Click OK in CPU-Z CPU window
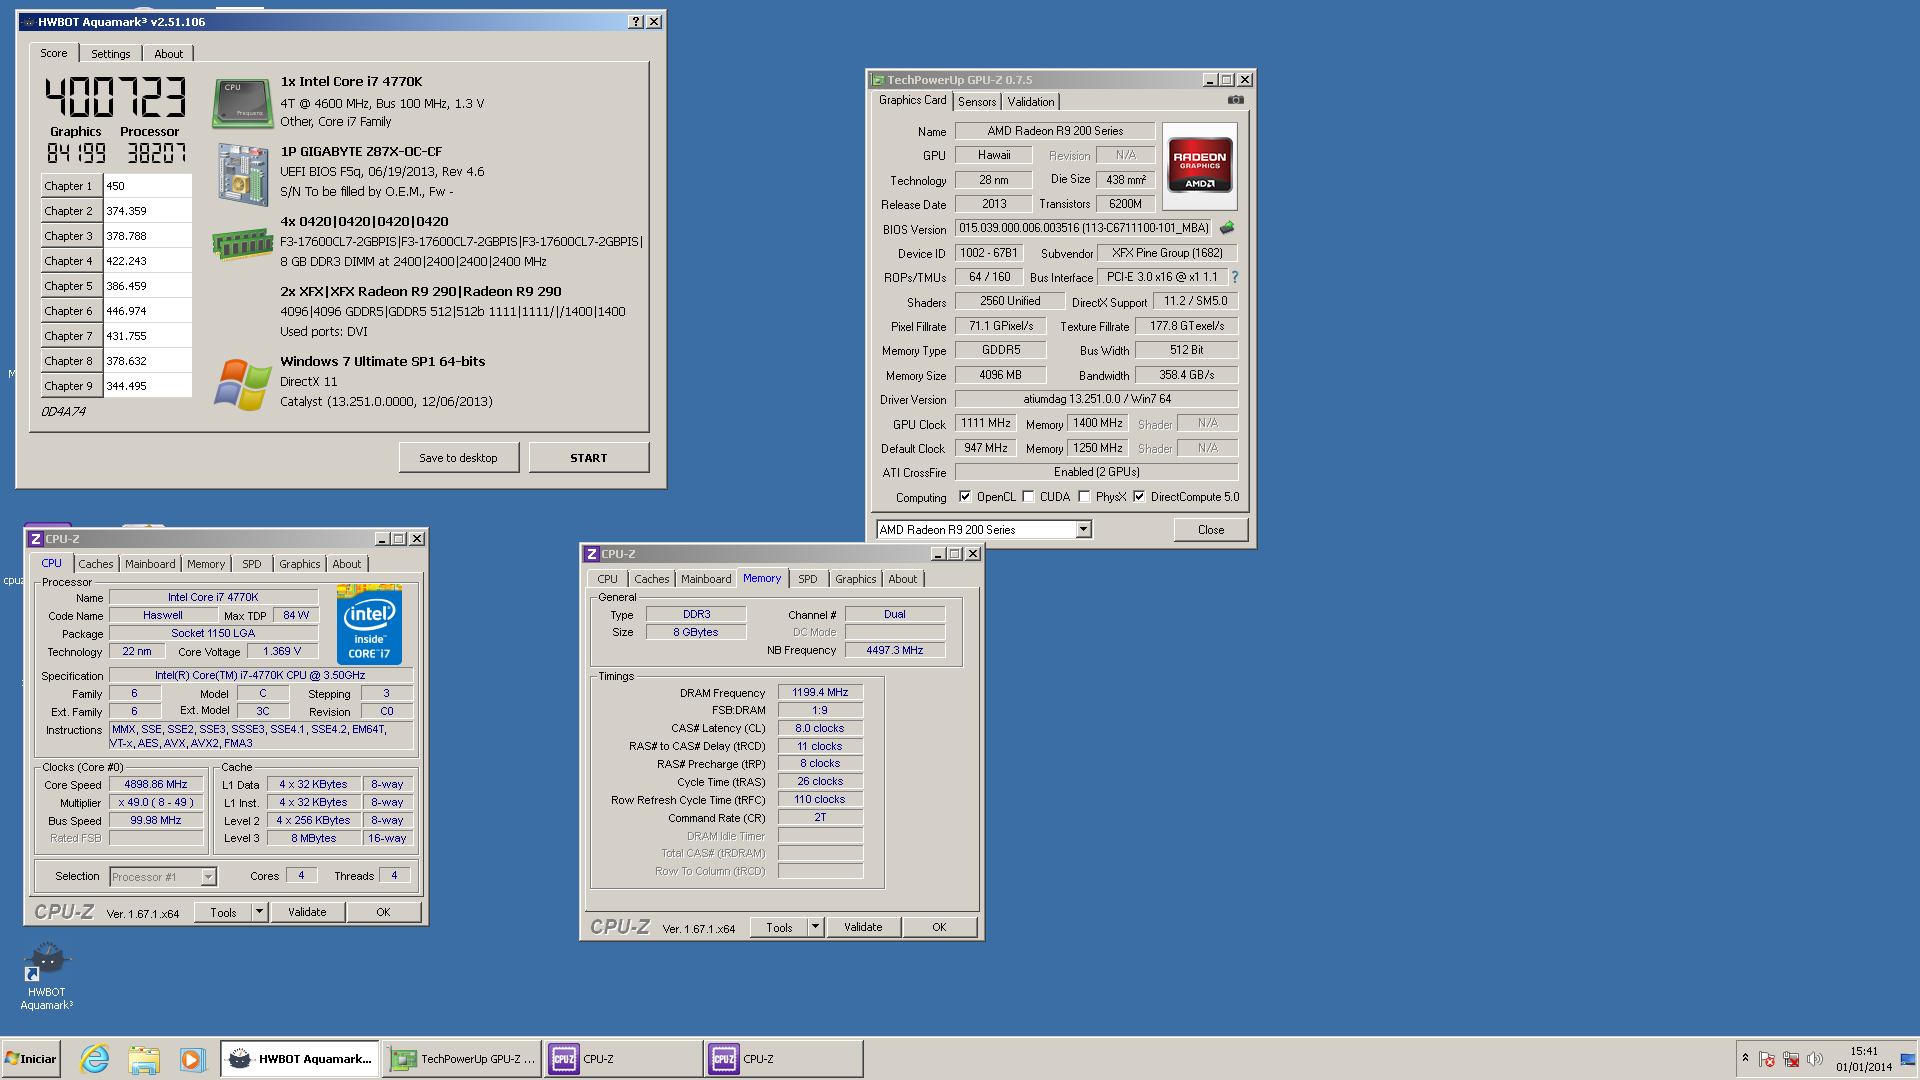The height and width of the screenshot is (1080, 1920). click(x=383, y=912)
